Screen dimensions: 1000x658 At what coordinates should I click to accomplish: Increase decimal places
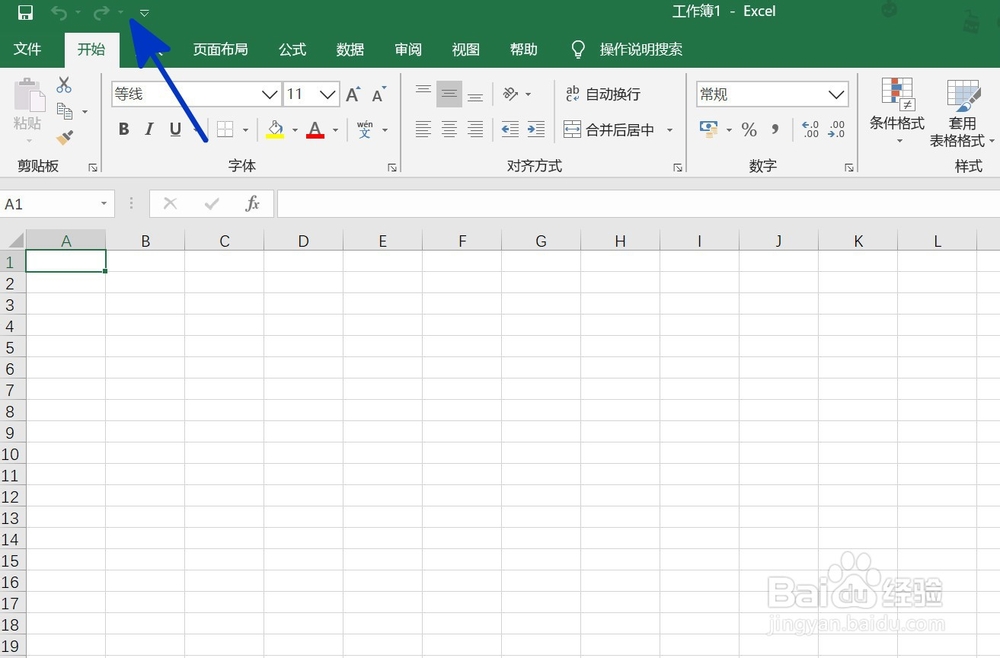[x=810, y=129]
